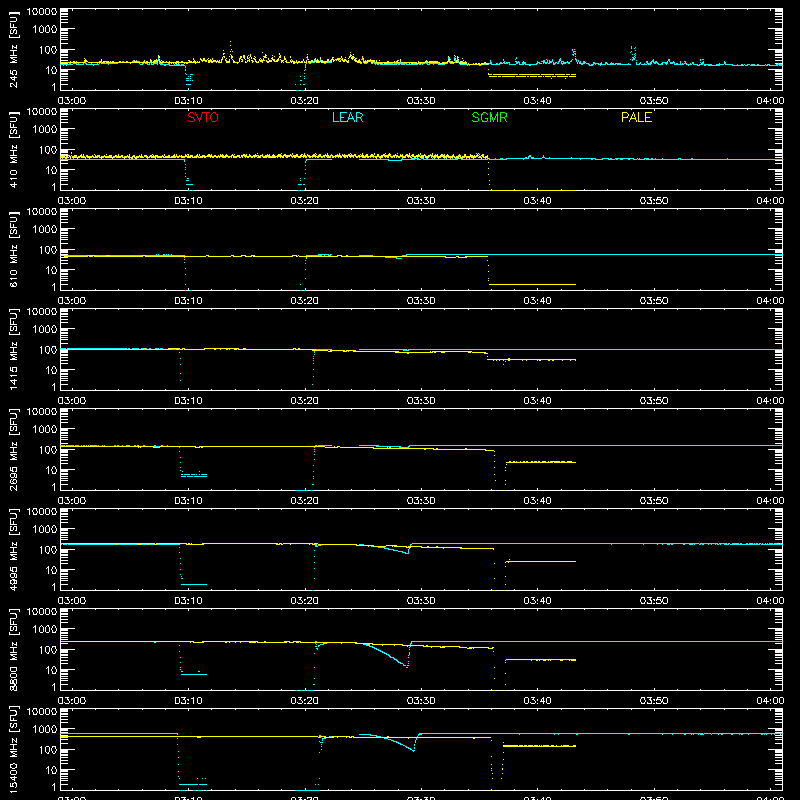Image resolution: width=800 pixels, height=800 pixels.
Task: Click 03:50 tick under the 4995 MHz plot
Action: pyautogui.click(x=654, y=601)
